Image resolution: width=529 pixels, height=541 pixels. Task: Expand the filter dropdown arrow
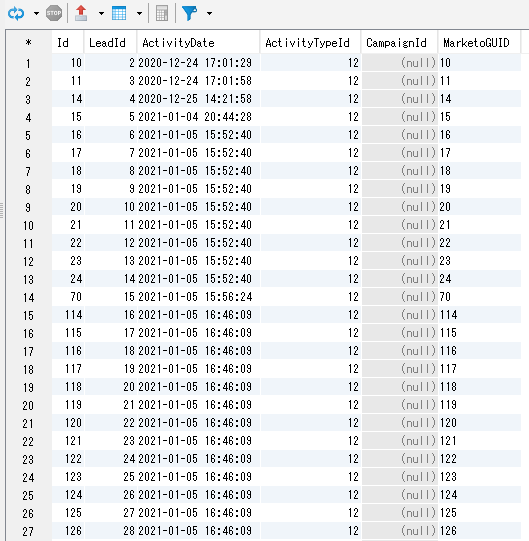pyautogui.click(x=209, y=13)
